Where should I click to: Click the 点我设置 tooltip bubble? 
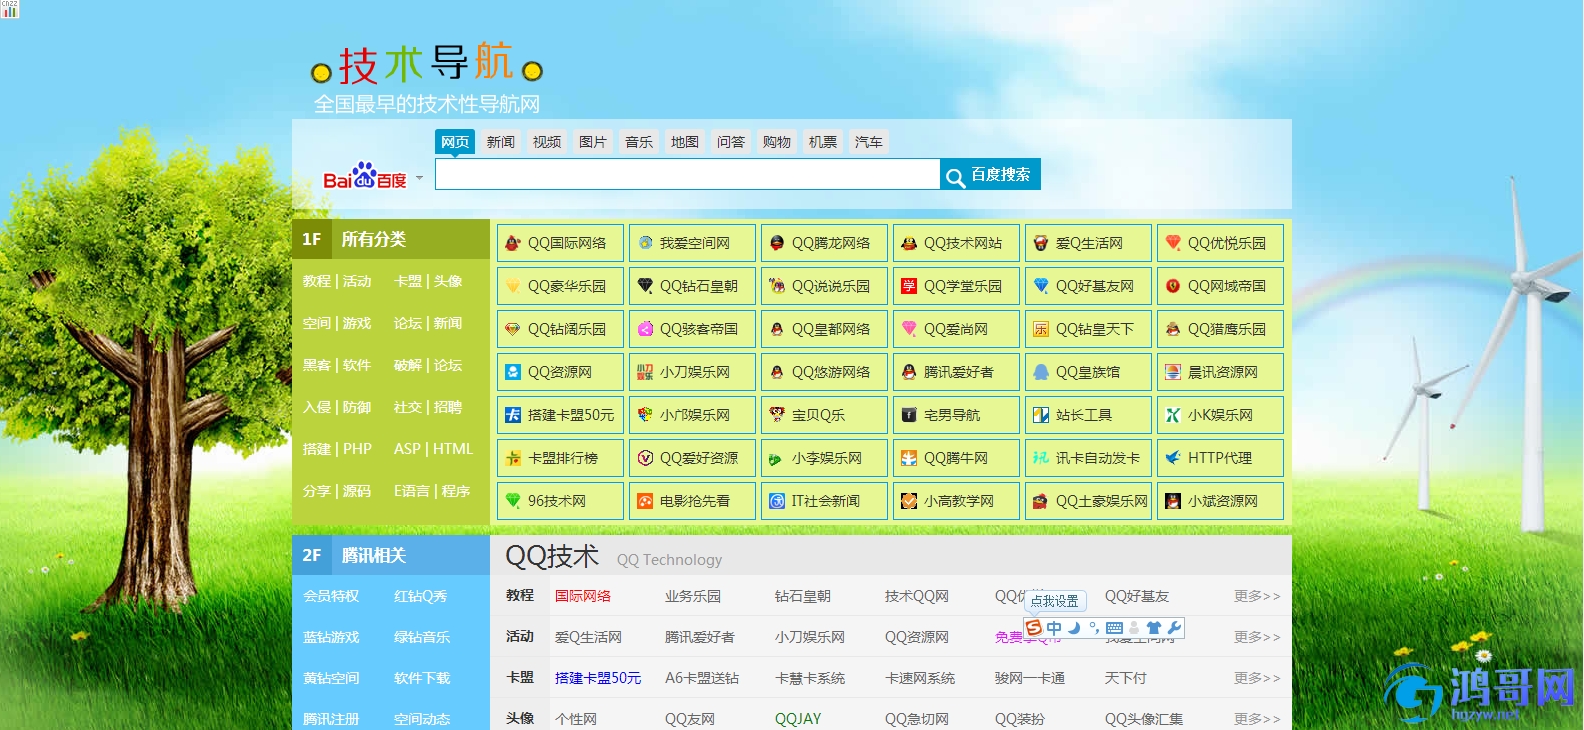pyautogui.click(x=1055, y=601)
